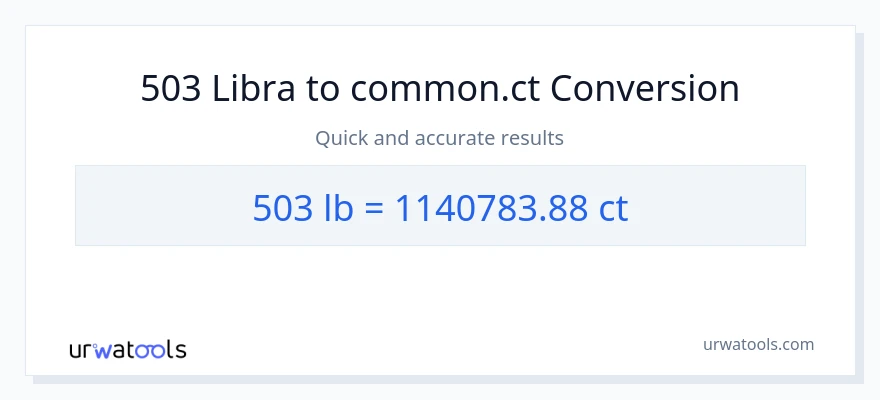Click the "503 Libra to common.ct Conversion" heading
This screenshot has height=400, width=880.
click(440, 89)
